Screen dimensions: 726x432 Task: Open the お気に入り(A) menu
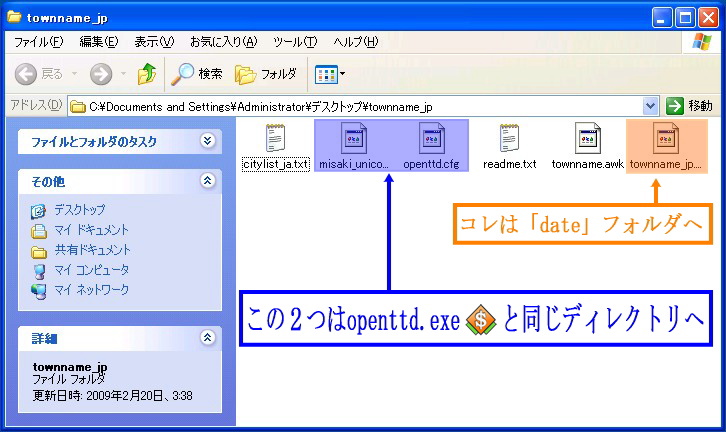click(x=224, y=42)
